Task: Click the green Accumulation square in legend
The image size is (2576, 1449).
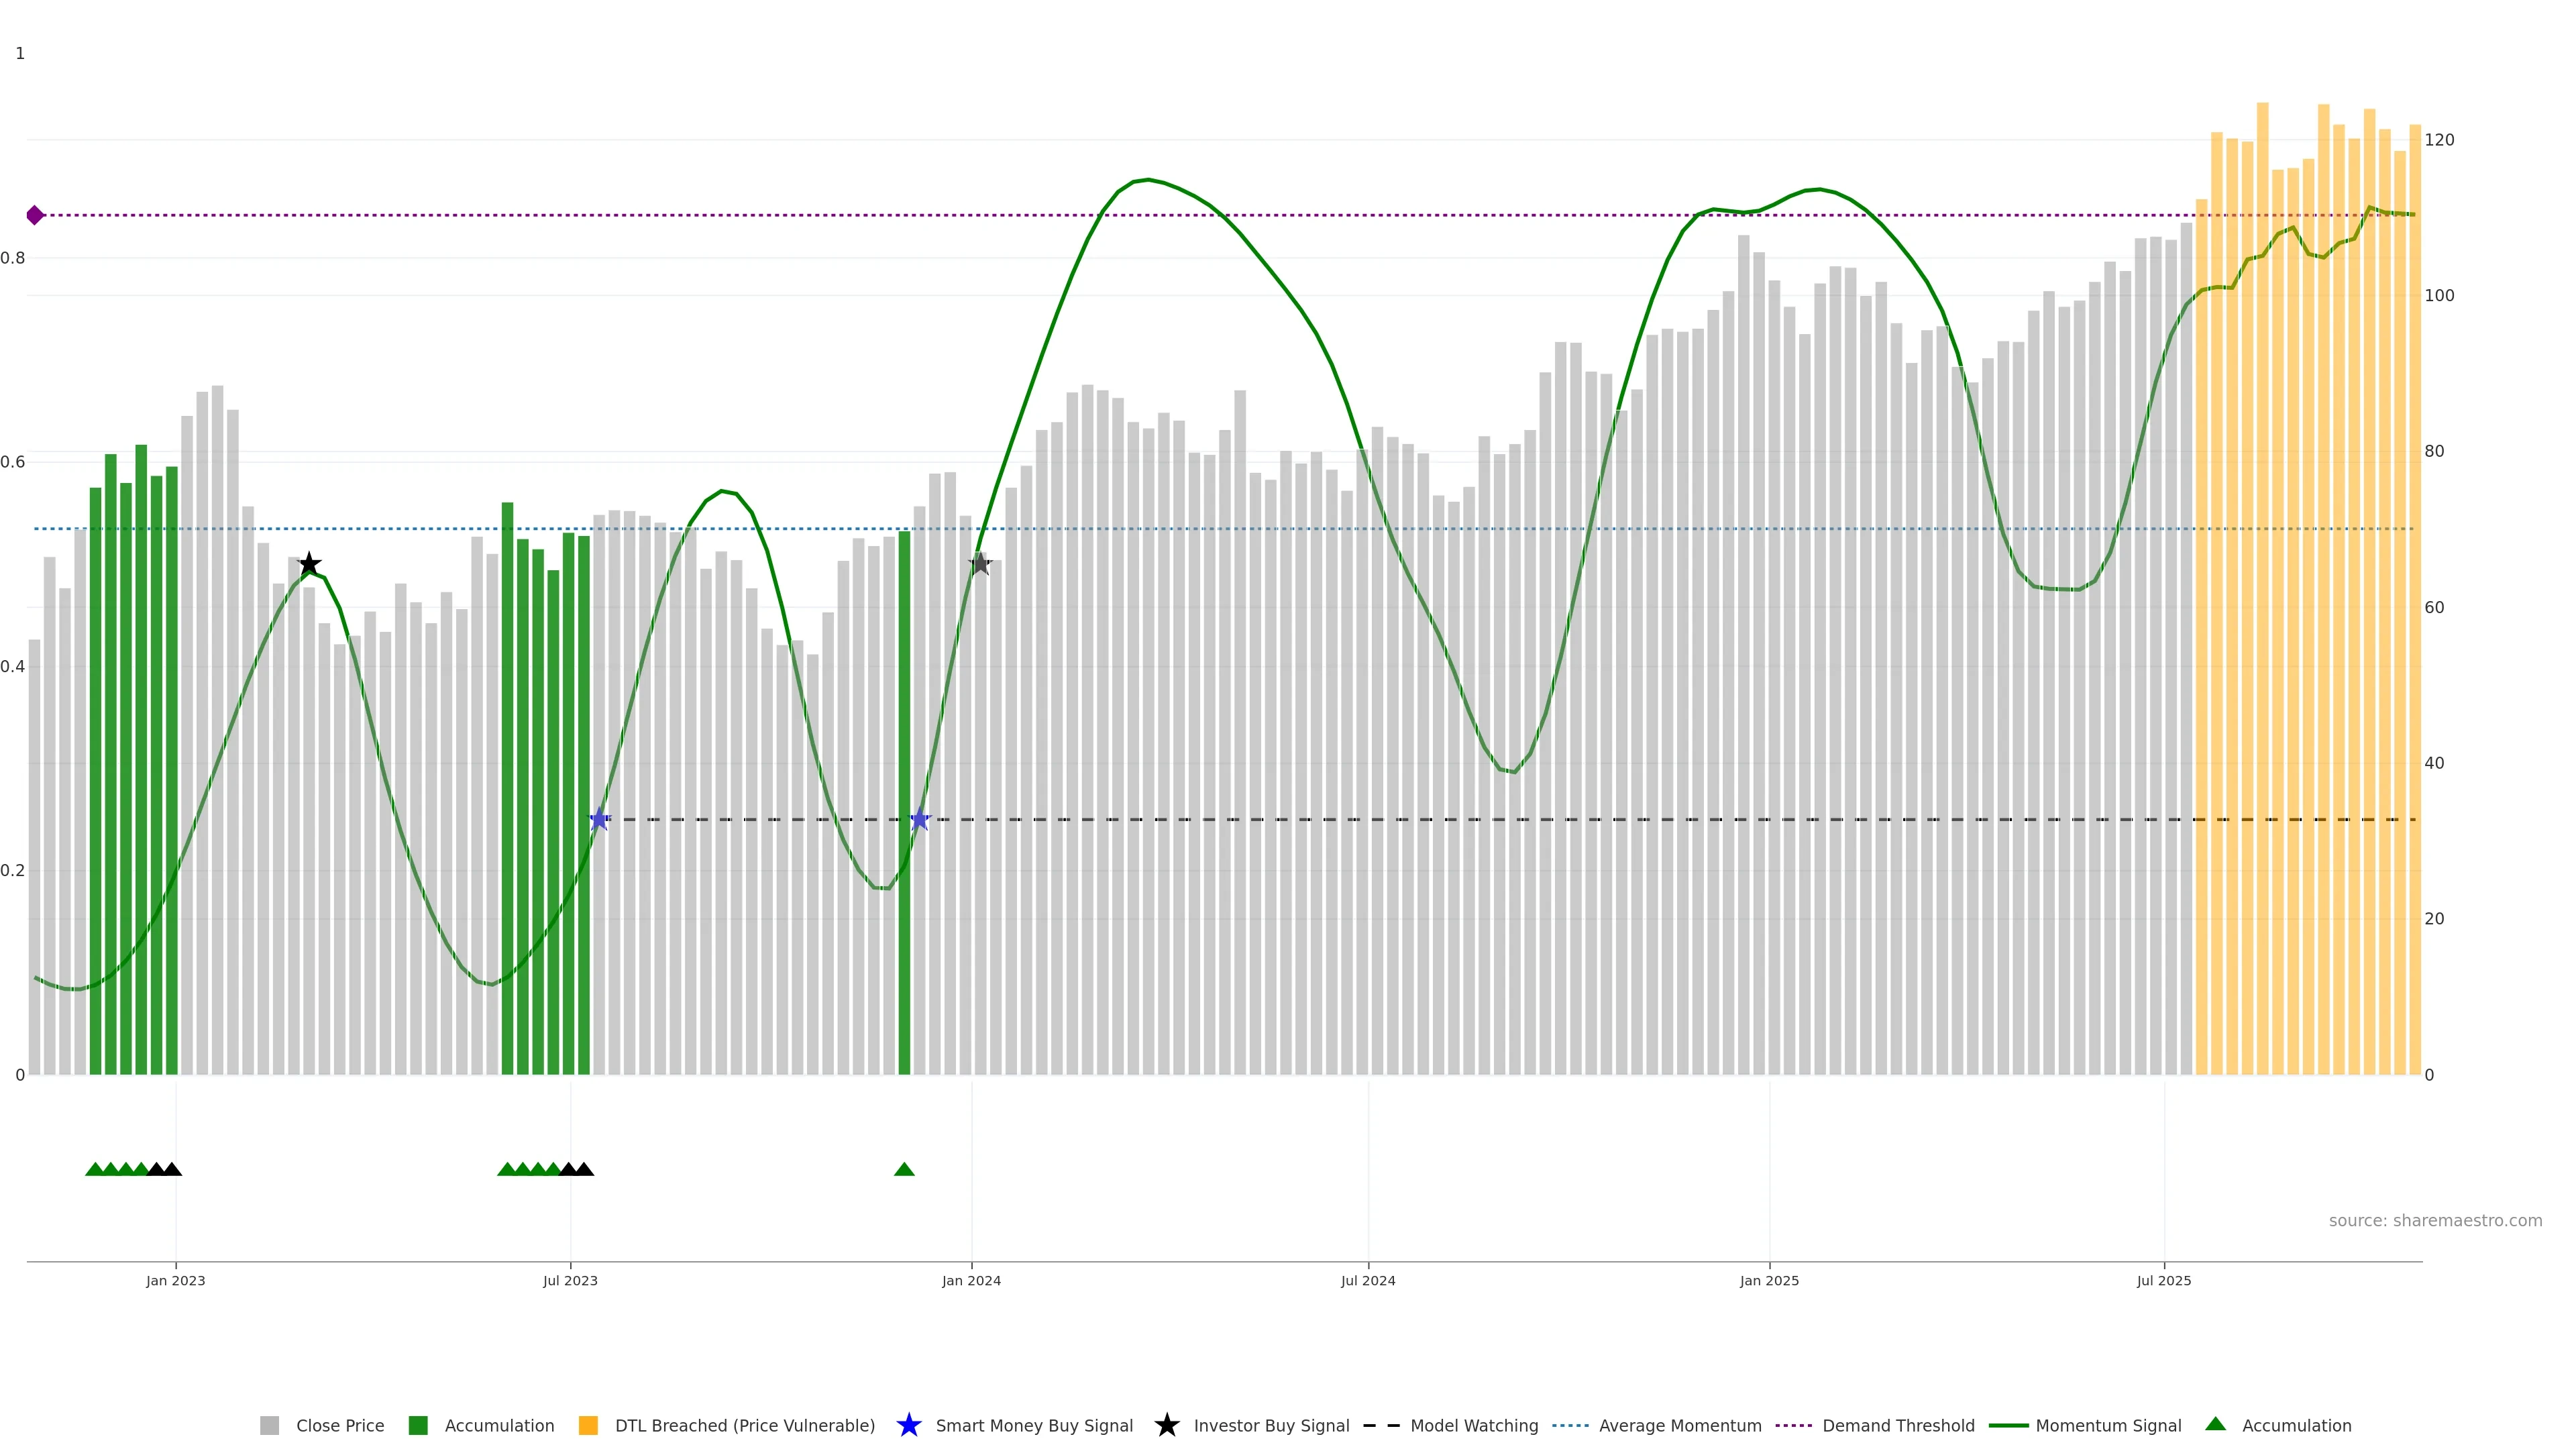Action: tap(418, 1425)
